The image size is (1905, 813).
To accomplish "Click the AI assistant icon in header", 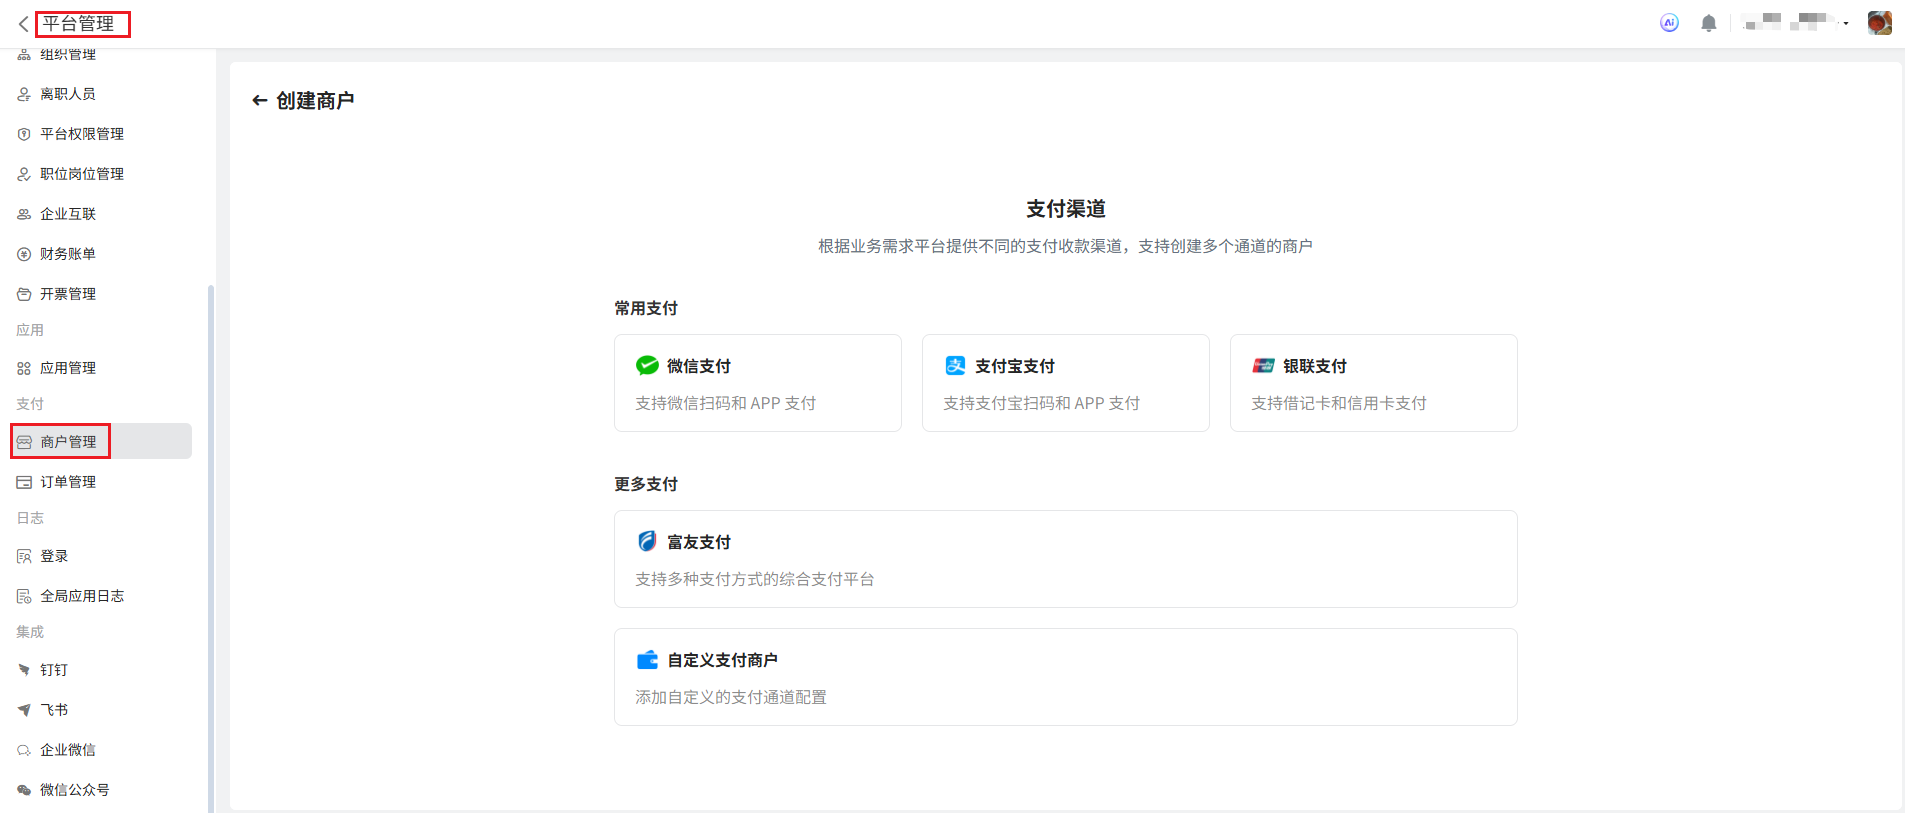I will [x=1669, y=23].
